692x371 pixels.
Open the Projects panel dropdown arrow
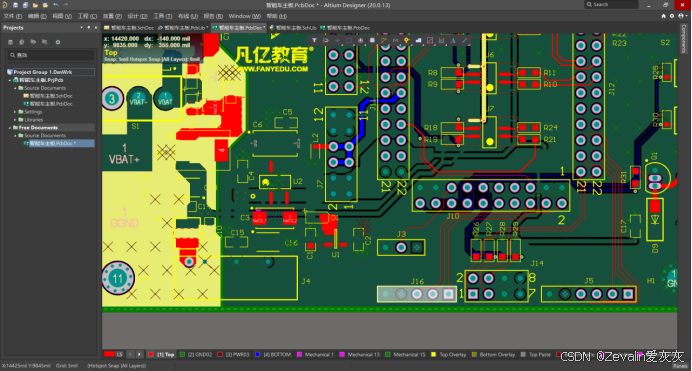pos(82,28)
